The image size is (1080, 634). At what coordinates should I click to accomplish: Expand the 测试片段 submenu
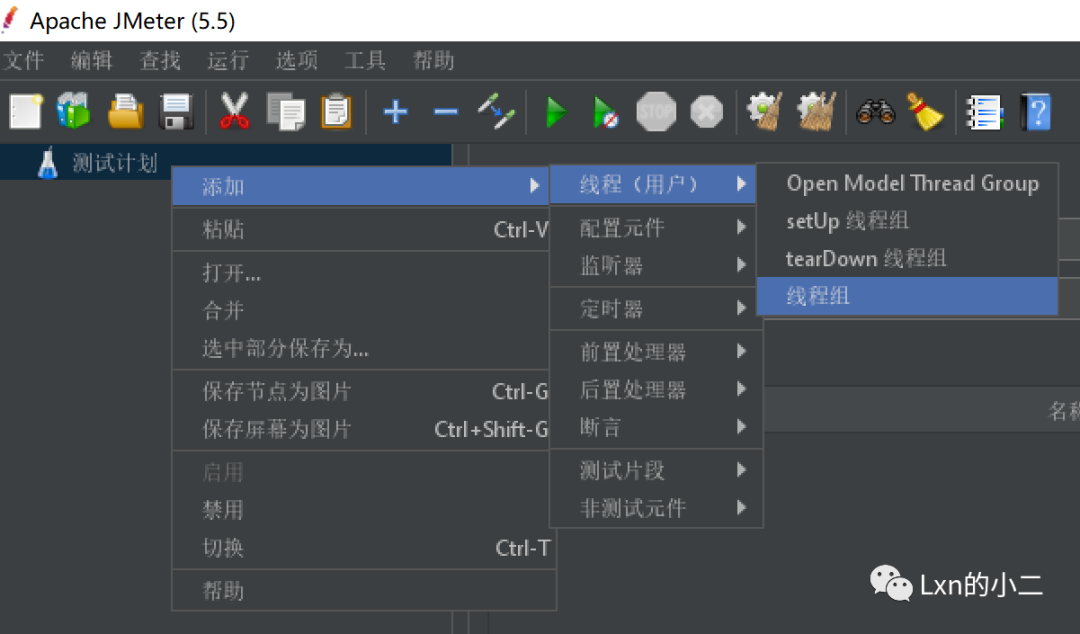pos(656,471)
